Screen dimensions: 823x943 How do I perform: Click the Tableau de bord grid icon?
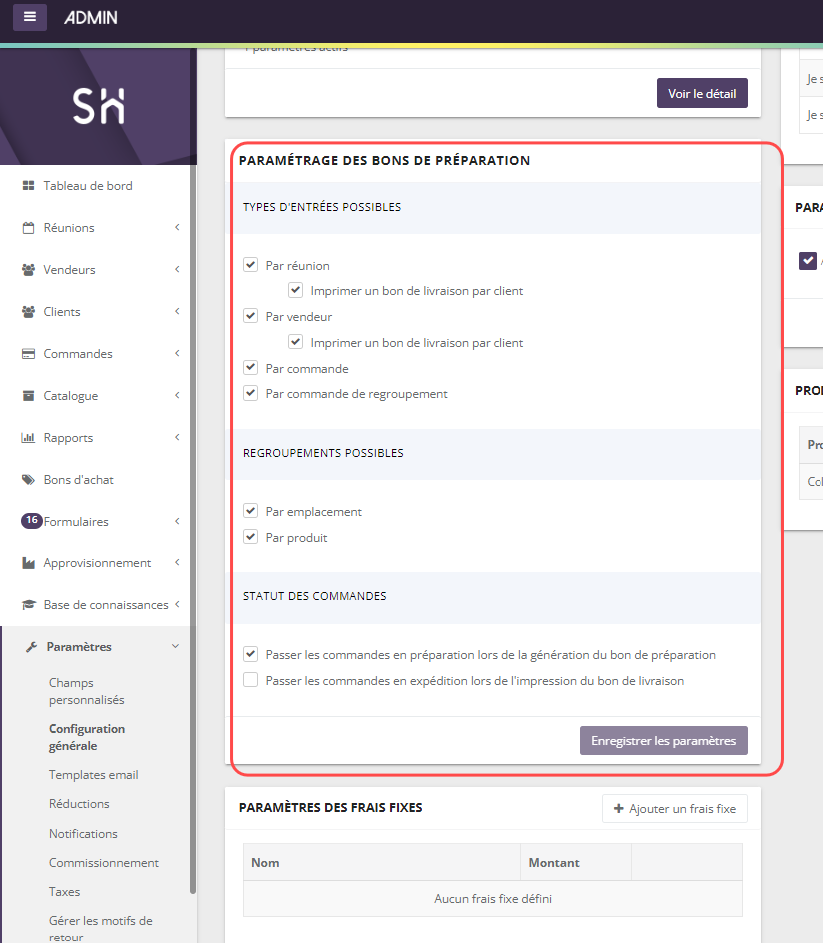[28, 186]
